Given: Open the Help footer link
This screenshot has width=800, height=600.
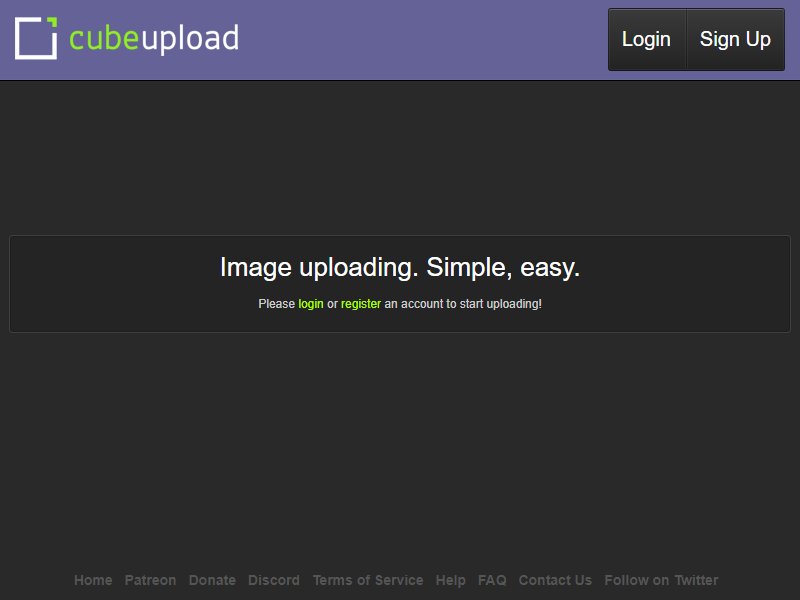Looking at the screenshot, I should point(451,580).
